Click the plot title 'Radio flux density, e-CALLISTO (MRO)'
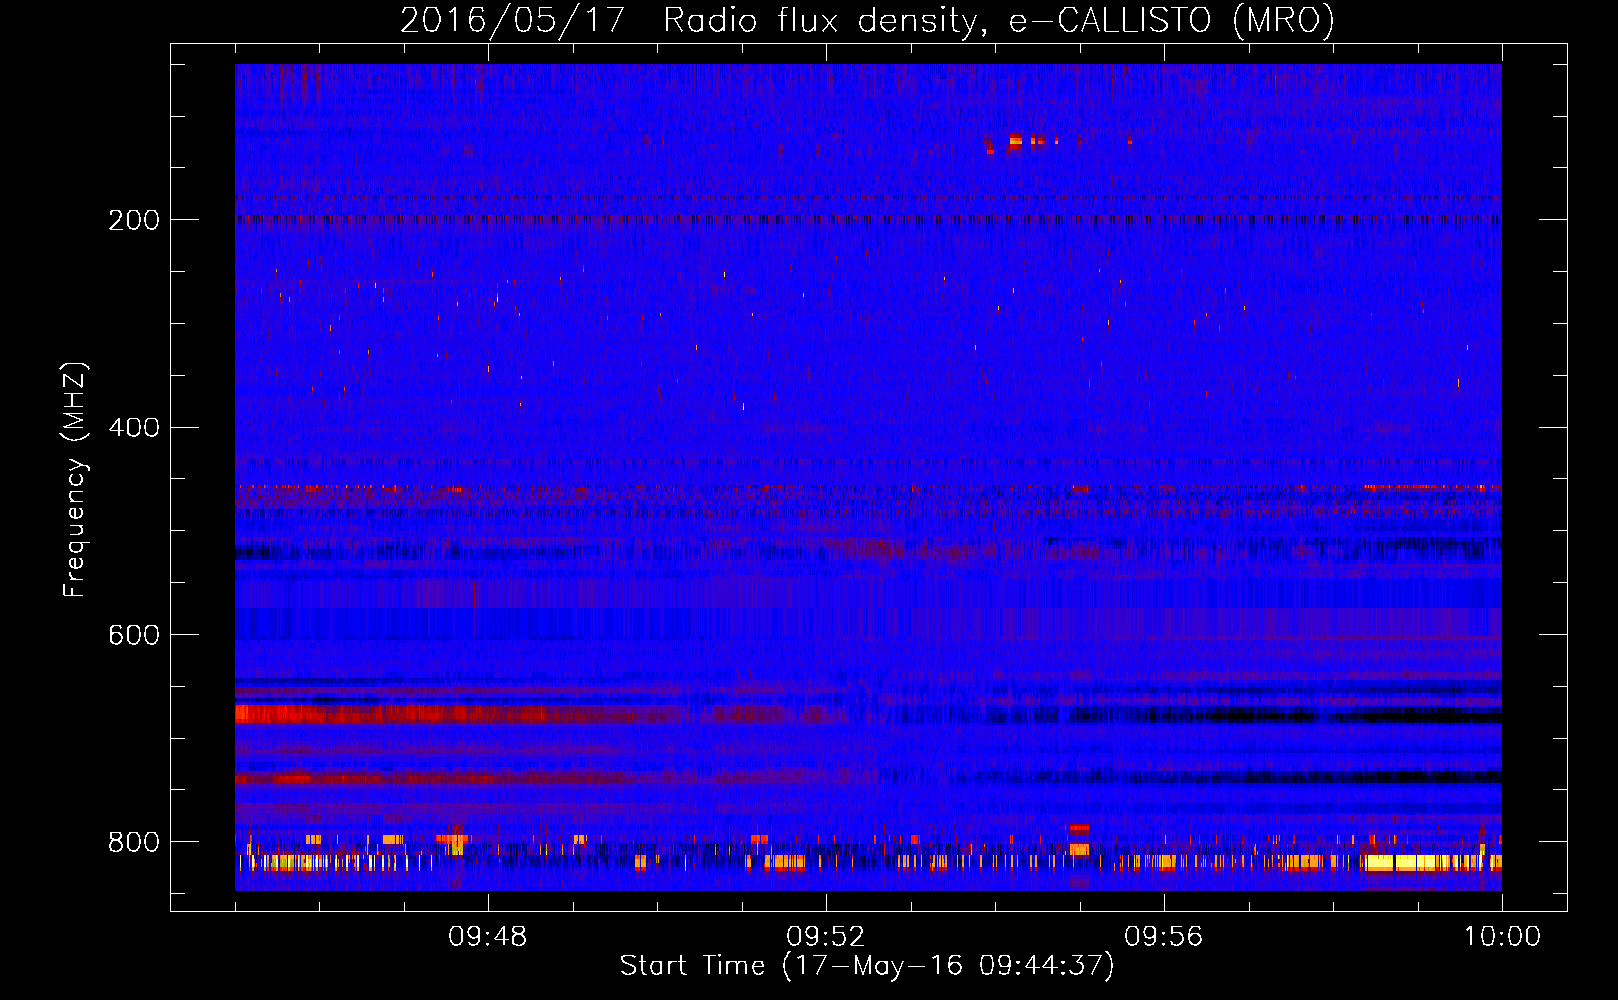Image resolution: width=1618 pixels, height=1000 pixels. (x=998, y=21)
